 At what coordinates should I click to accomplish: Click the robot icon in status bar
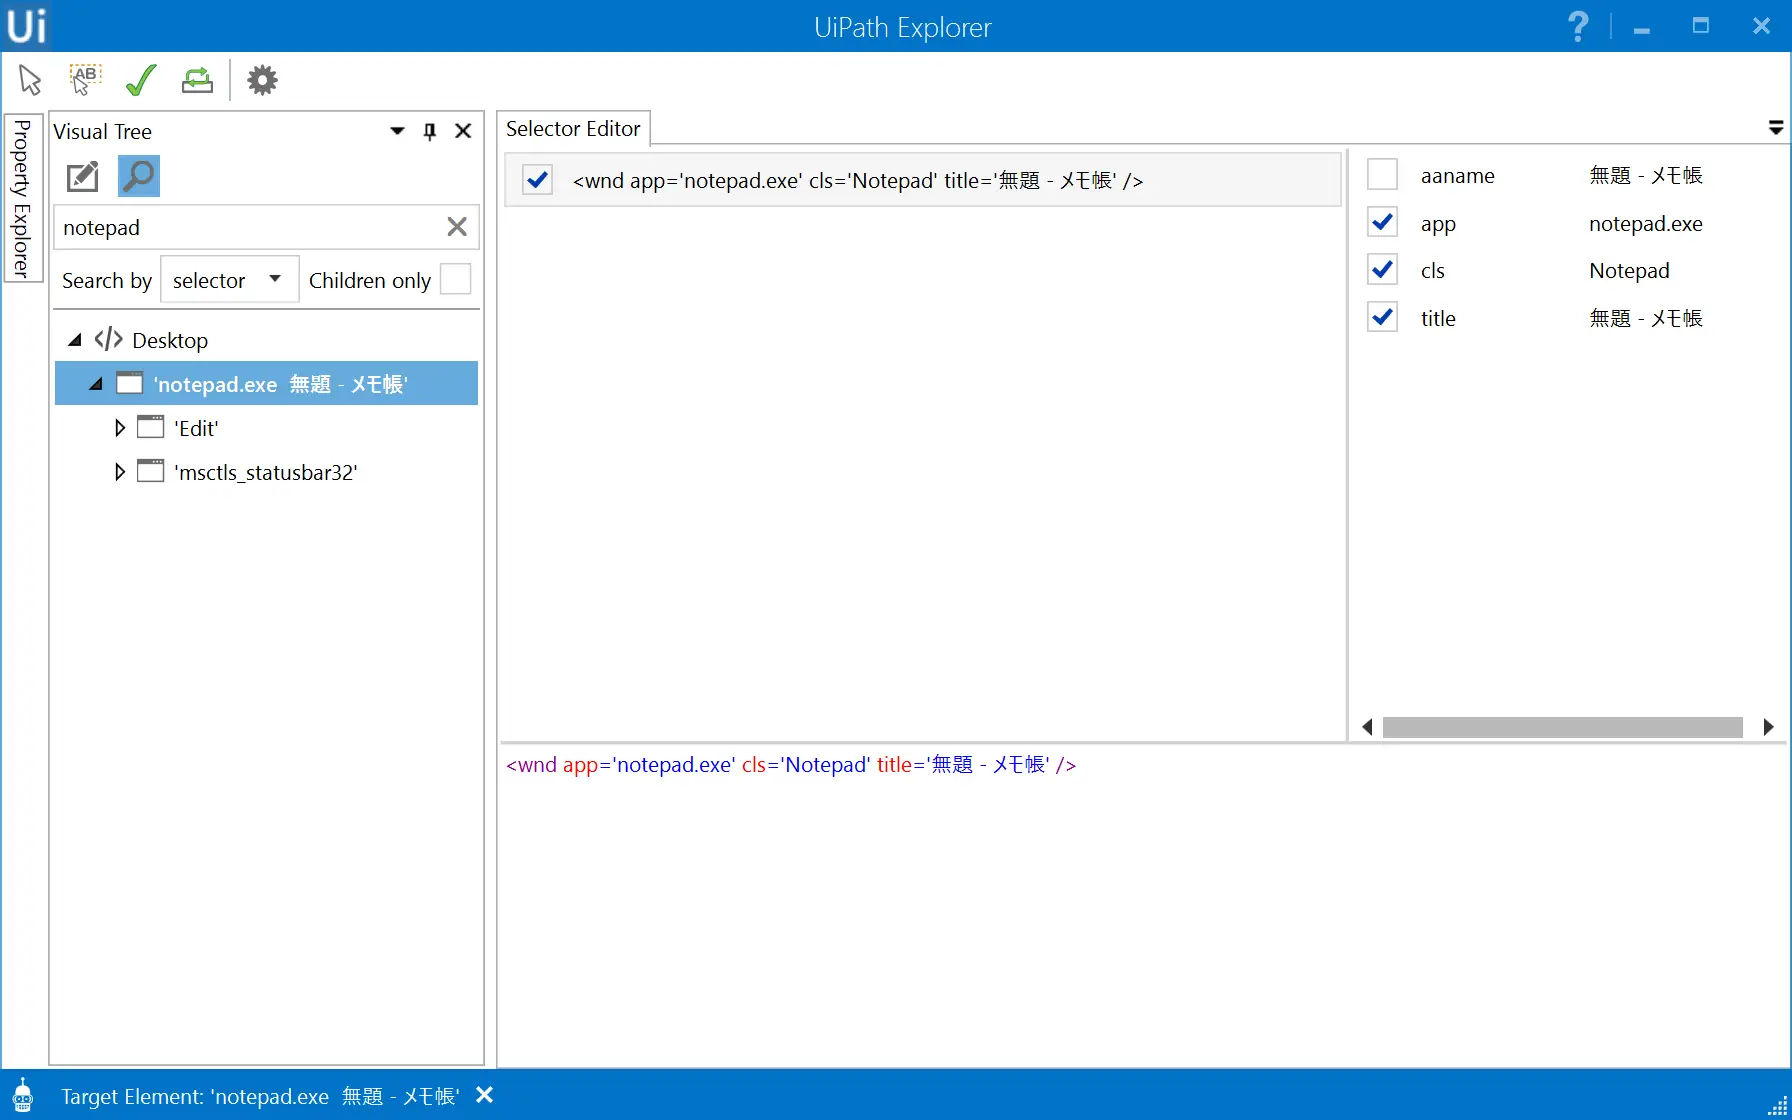pyautogui.click(x=23, y=1096)
